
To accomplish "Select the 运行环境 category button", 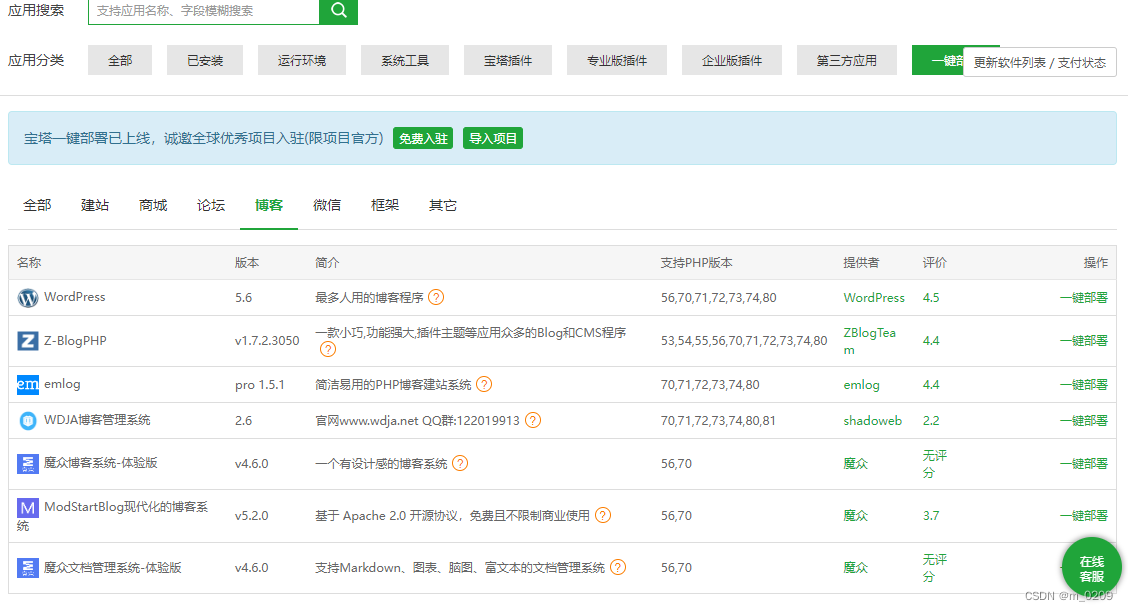I will [301, 60].
